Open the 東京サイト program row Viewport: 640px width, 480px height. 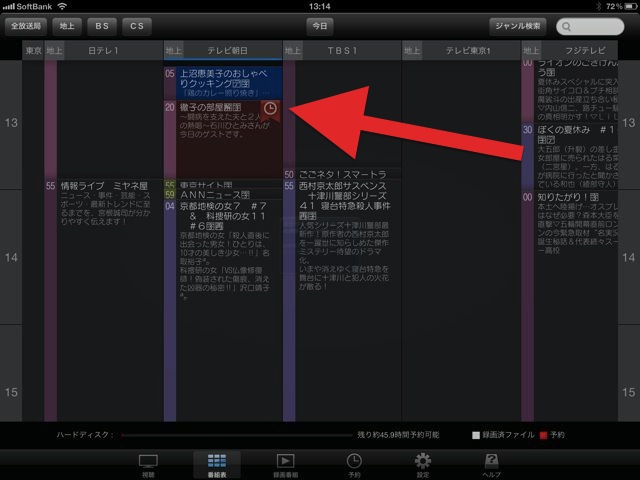[x=223, y=184]
